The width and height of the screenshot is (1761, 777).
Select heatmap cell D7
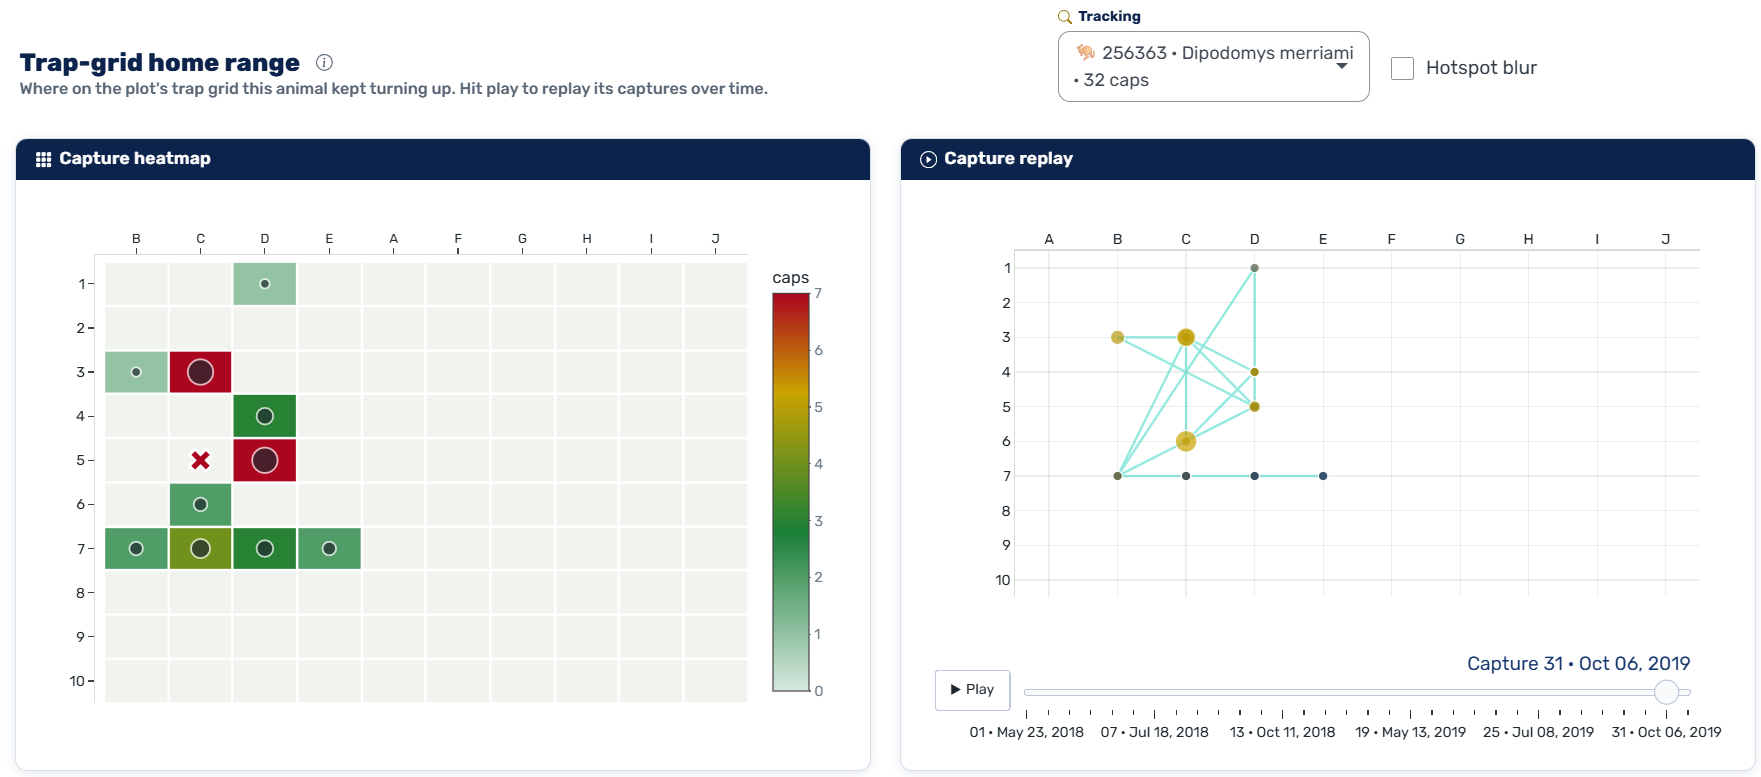point(265,548)
